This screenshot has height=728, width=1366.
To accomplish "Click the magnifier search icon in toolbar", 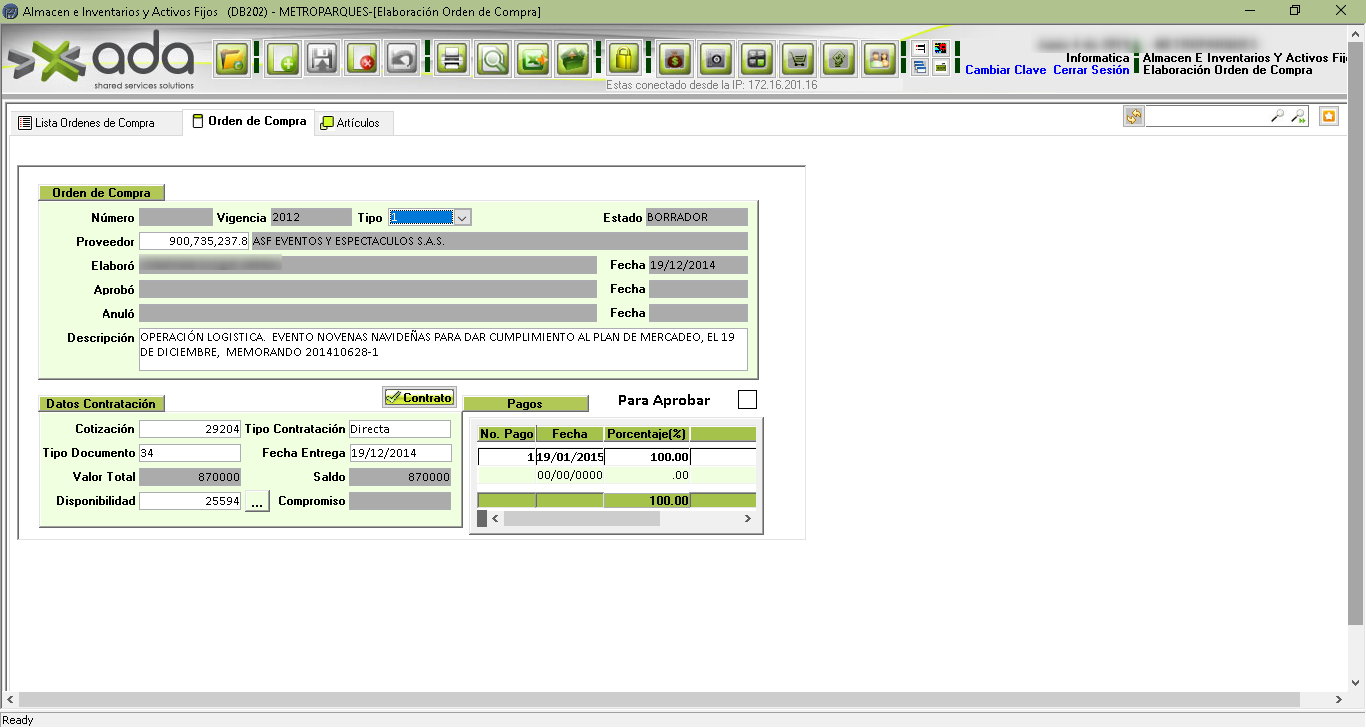I will 492,60.
